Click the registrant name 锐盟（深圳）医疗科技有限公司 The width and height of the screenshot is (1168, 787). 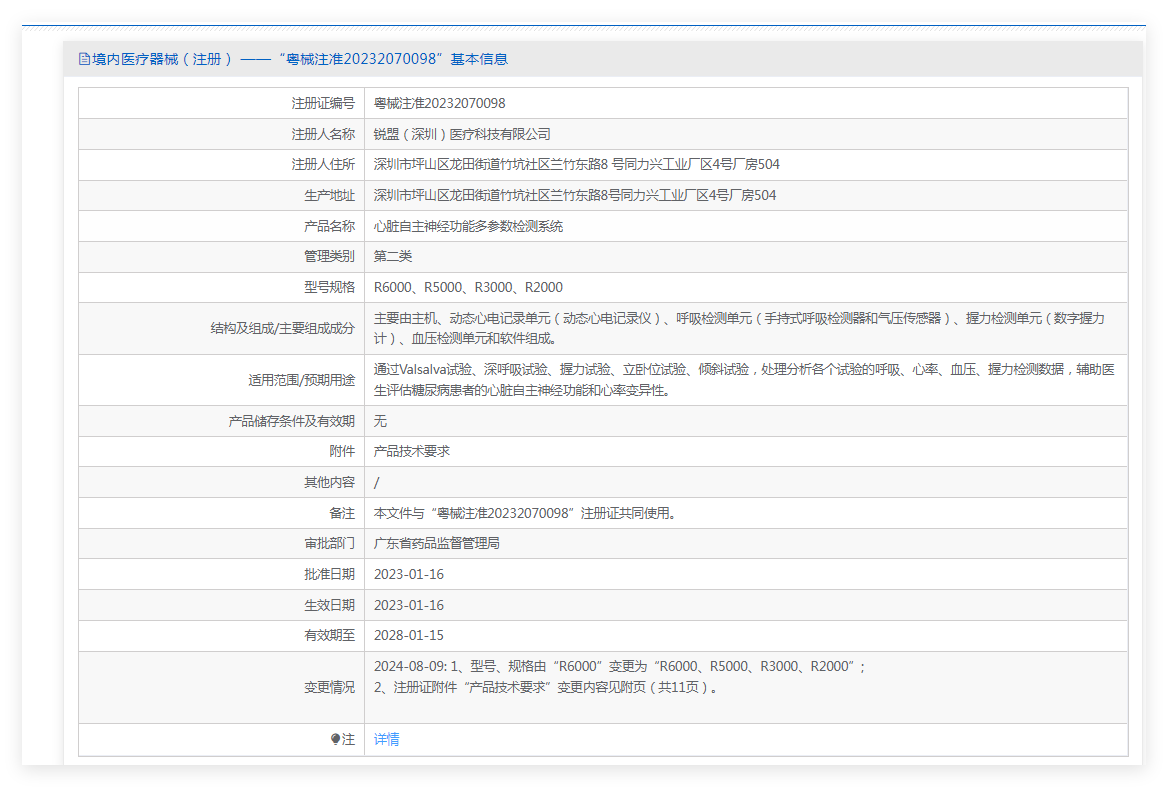pos(462,134)
